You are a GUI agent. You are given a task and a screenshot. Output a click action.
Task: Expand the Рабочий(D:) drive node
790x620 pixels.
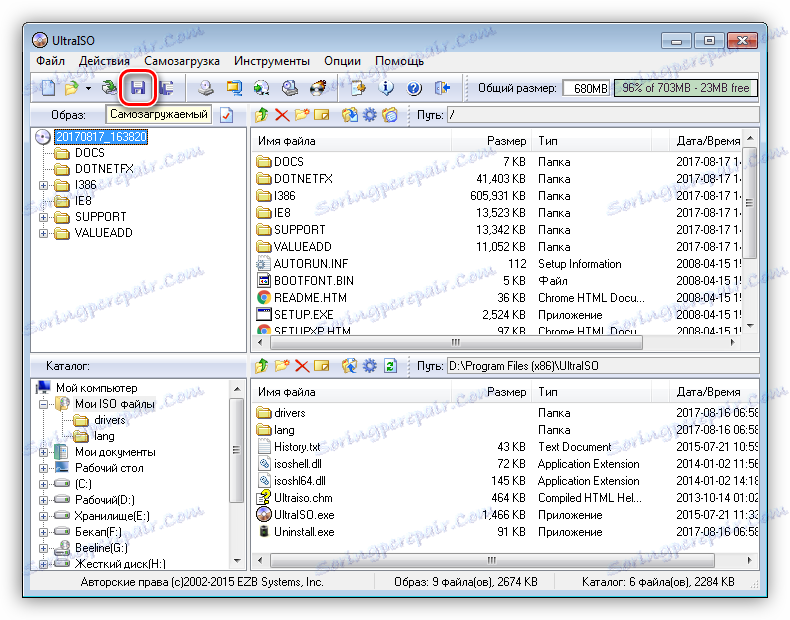(x=44, y=500)
